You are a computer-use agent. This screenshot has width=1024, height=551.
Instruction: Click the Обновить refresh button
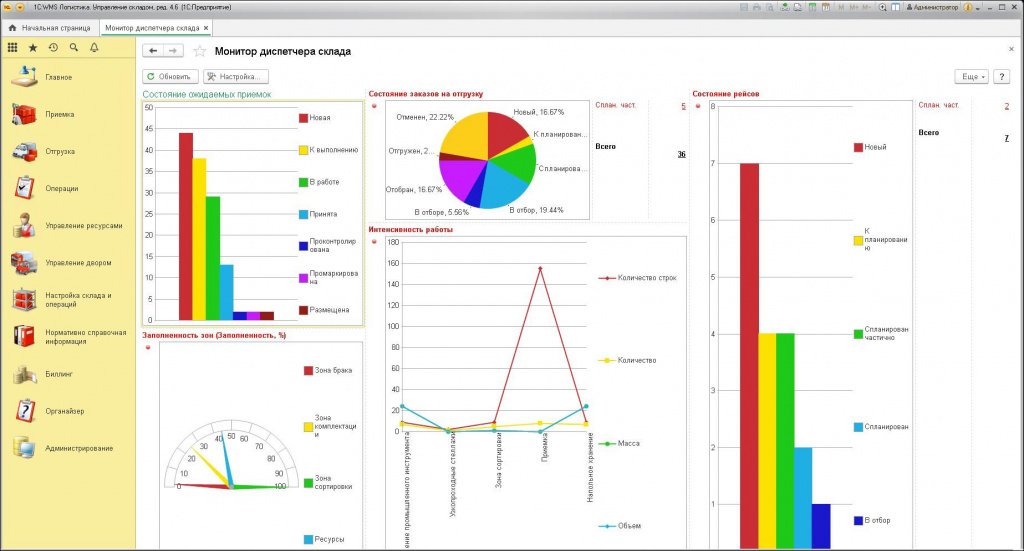click(170, 76)
